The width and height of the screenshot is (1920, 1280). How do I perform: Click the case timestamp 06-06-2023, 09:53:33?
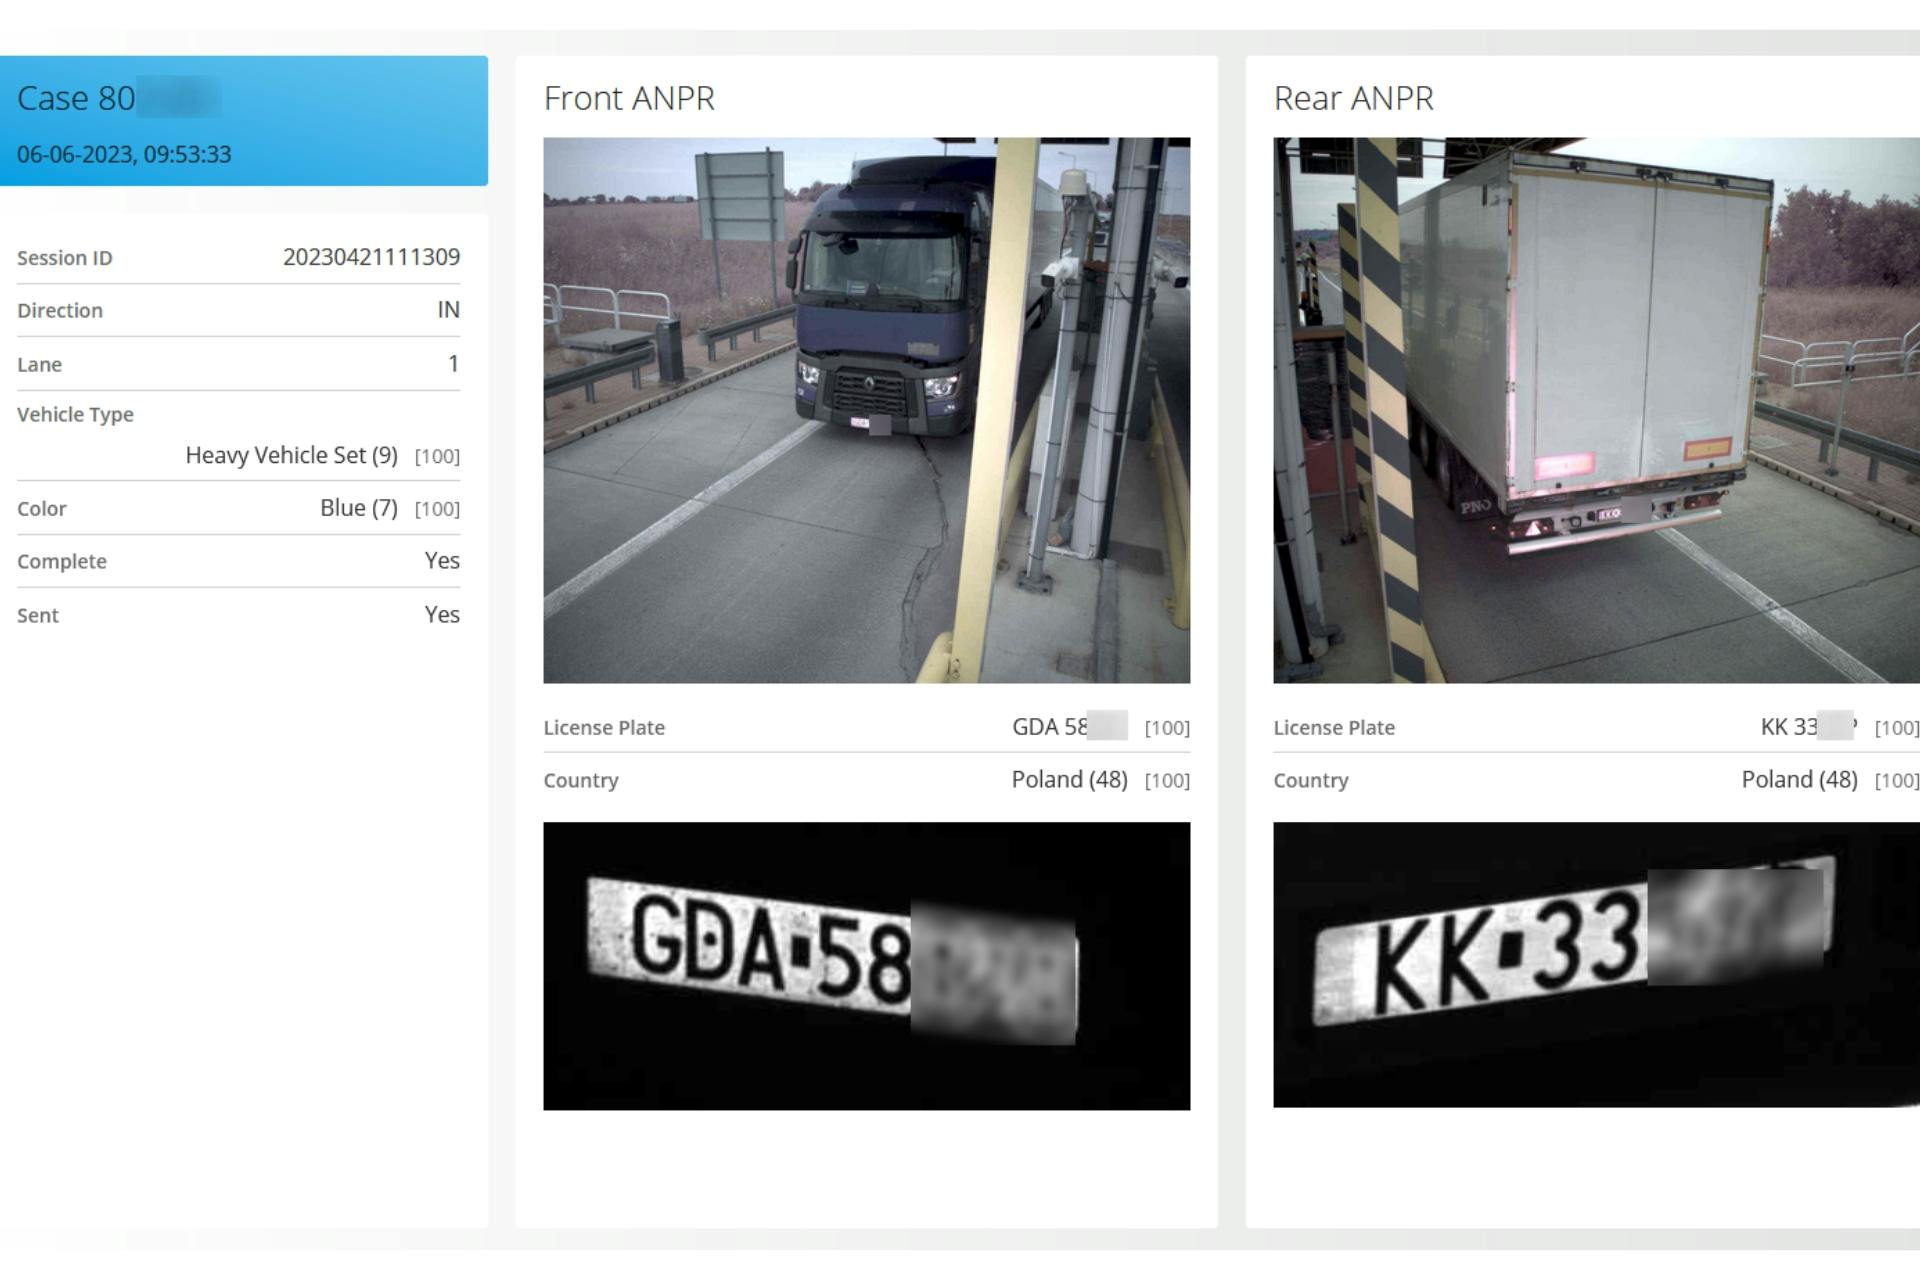(124, 154)
